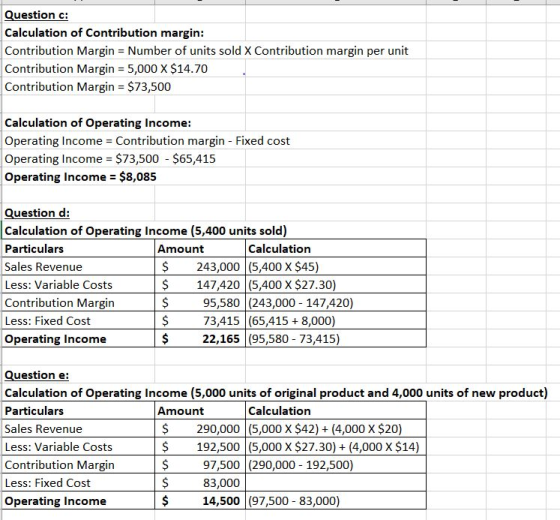560x520 pixels.
Task: Click 'Calculation of Operating Income:' heading
Action: tap(98, 123)
